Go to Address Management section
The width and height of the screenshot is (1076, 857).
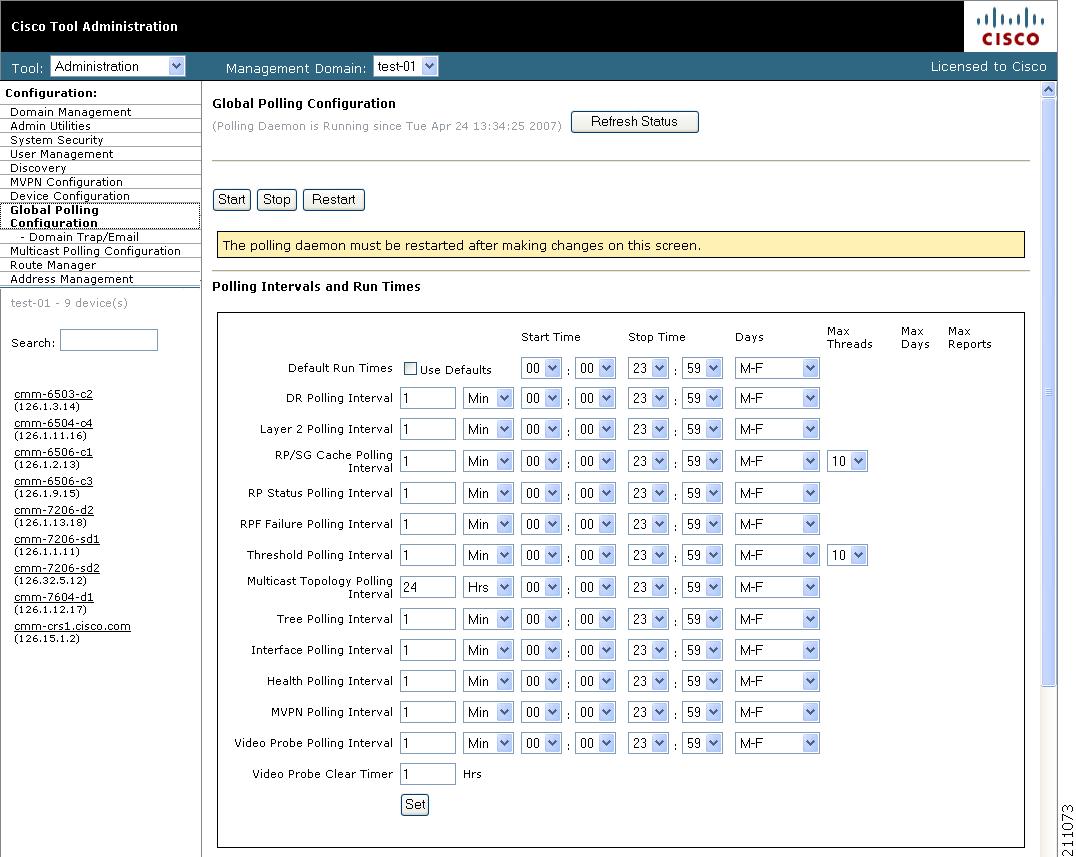(x=71, y=279)
